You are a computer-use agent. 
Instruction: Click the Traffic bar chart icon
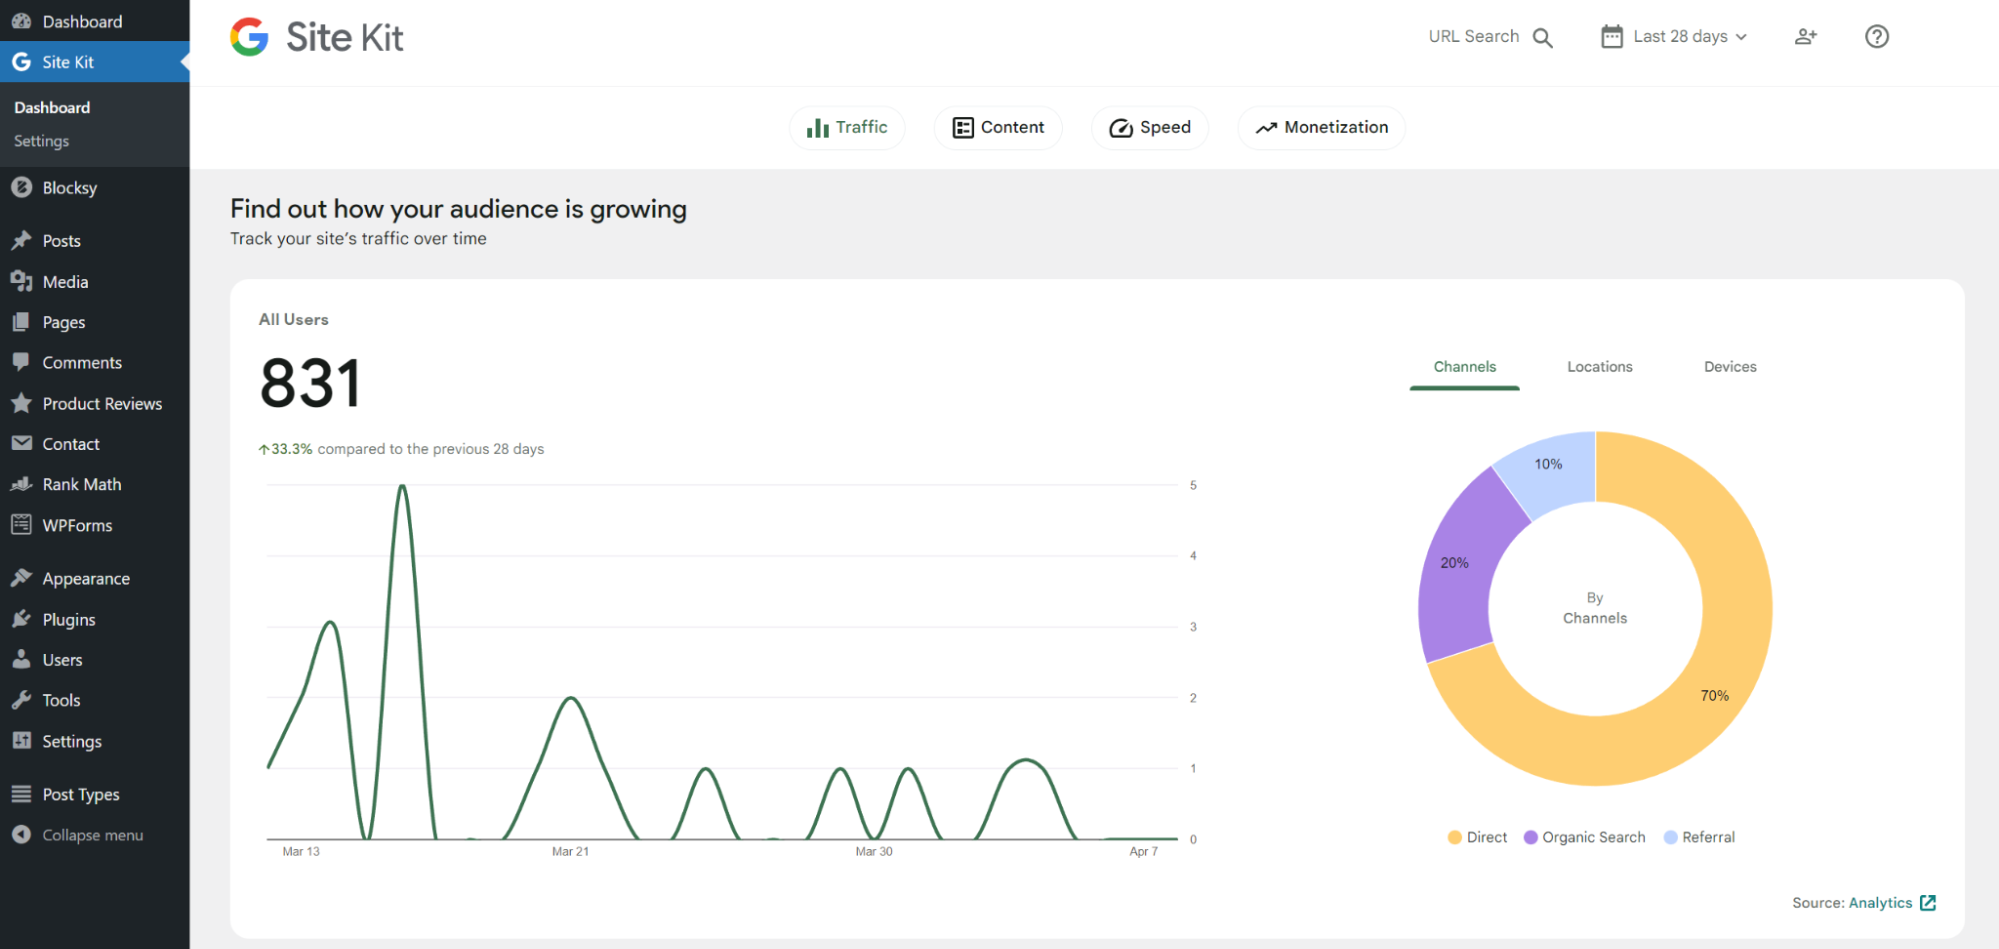coord(818,128)
